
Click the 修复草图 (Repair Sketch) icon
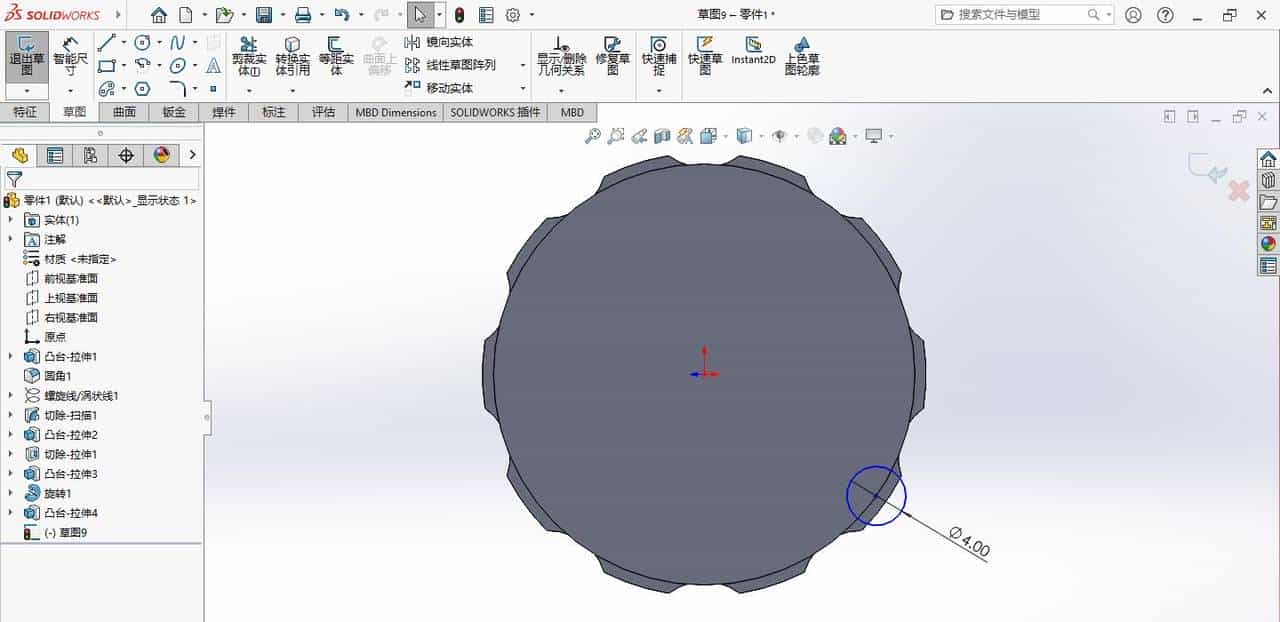(611, 55)
